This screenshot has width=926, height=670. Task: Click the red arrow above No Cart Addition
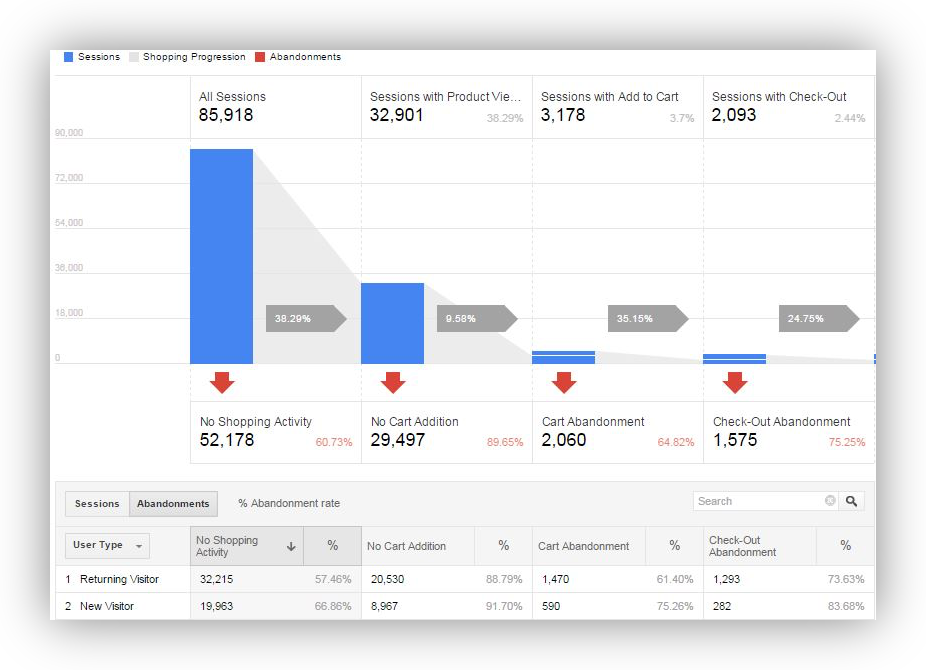click(393, 383)
